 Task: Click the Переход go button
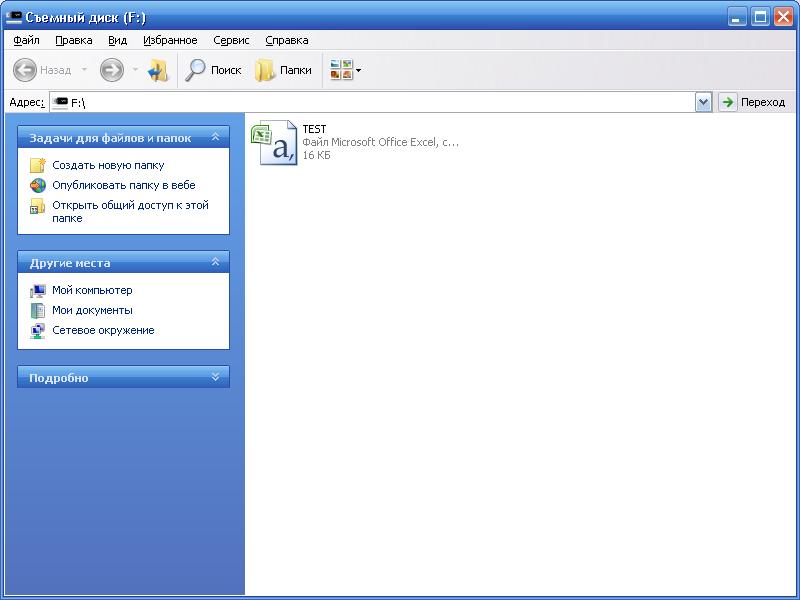[753, 102]
